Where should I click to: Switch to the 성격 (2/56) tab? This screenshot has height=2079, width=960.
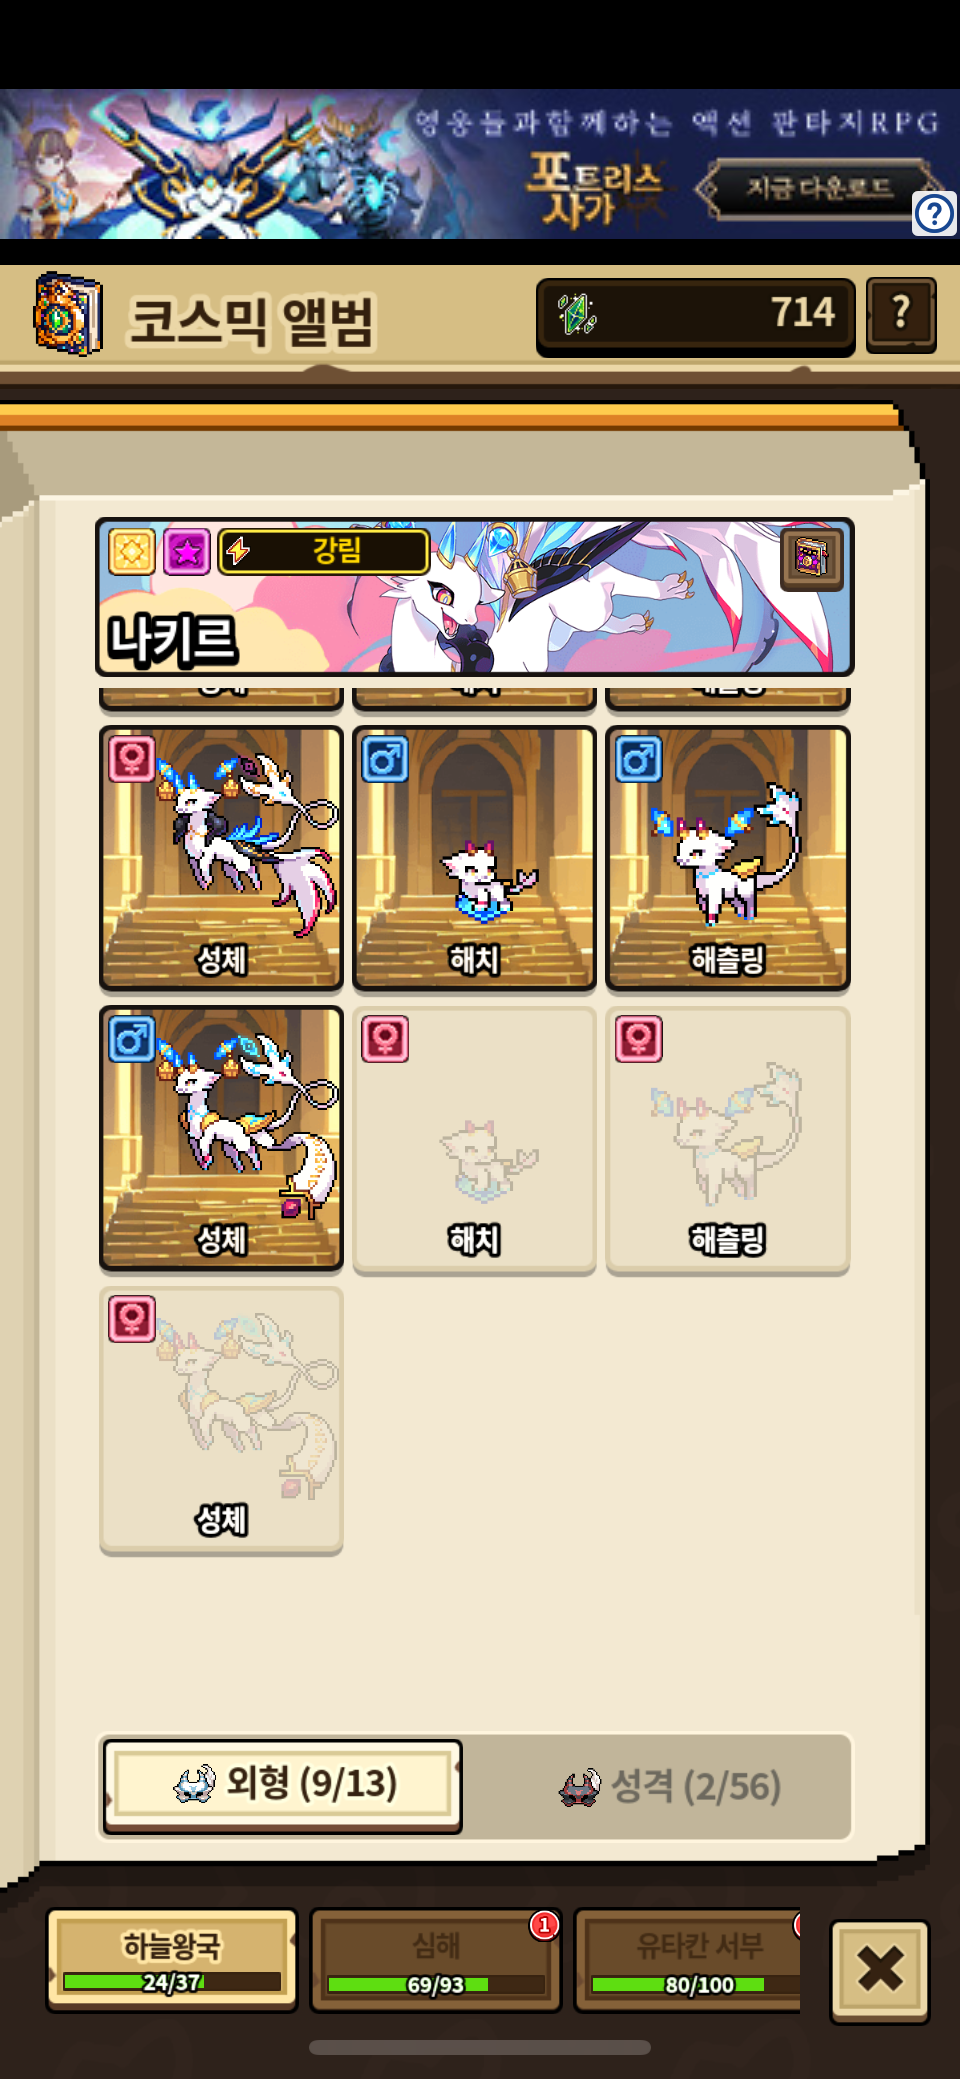tap(670, 1786)
